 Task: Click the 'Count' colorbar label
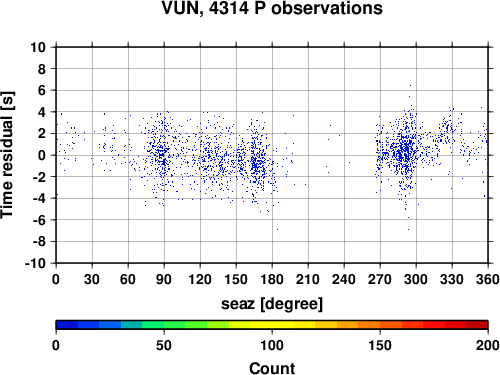click(x=272, y=368)
